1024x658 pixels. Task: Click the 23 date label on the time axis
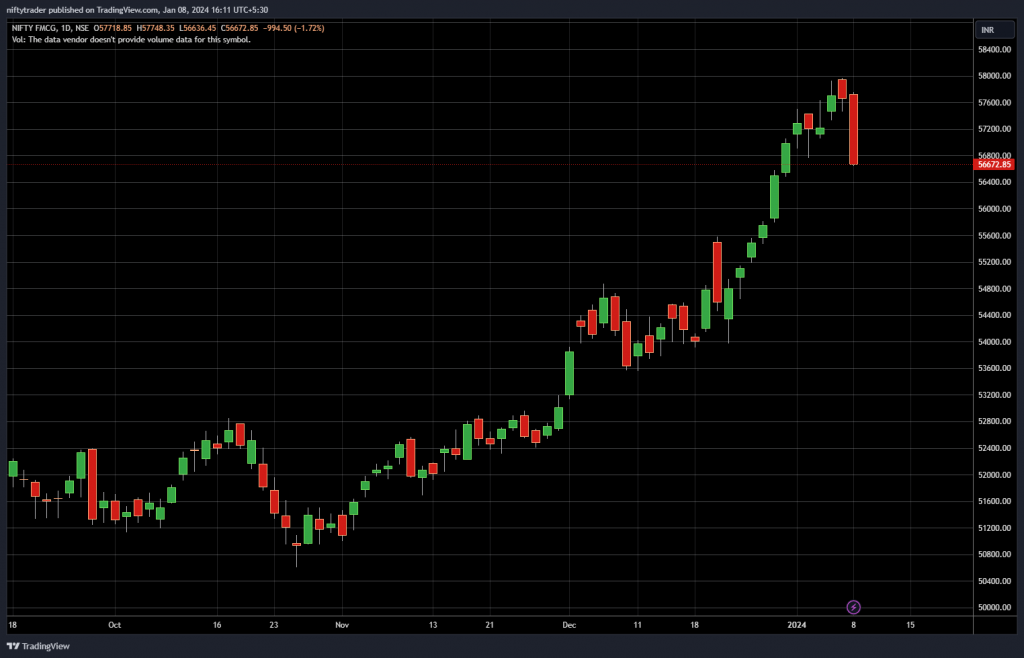[274, 625]
